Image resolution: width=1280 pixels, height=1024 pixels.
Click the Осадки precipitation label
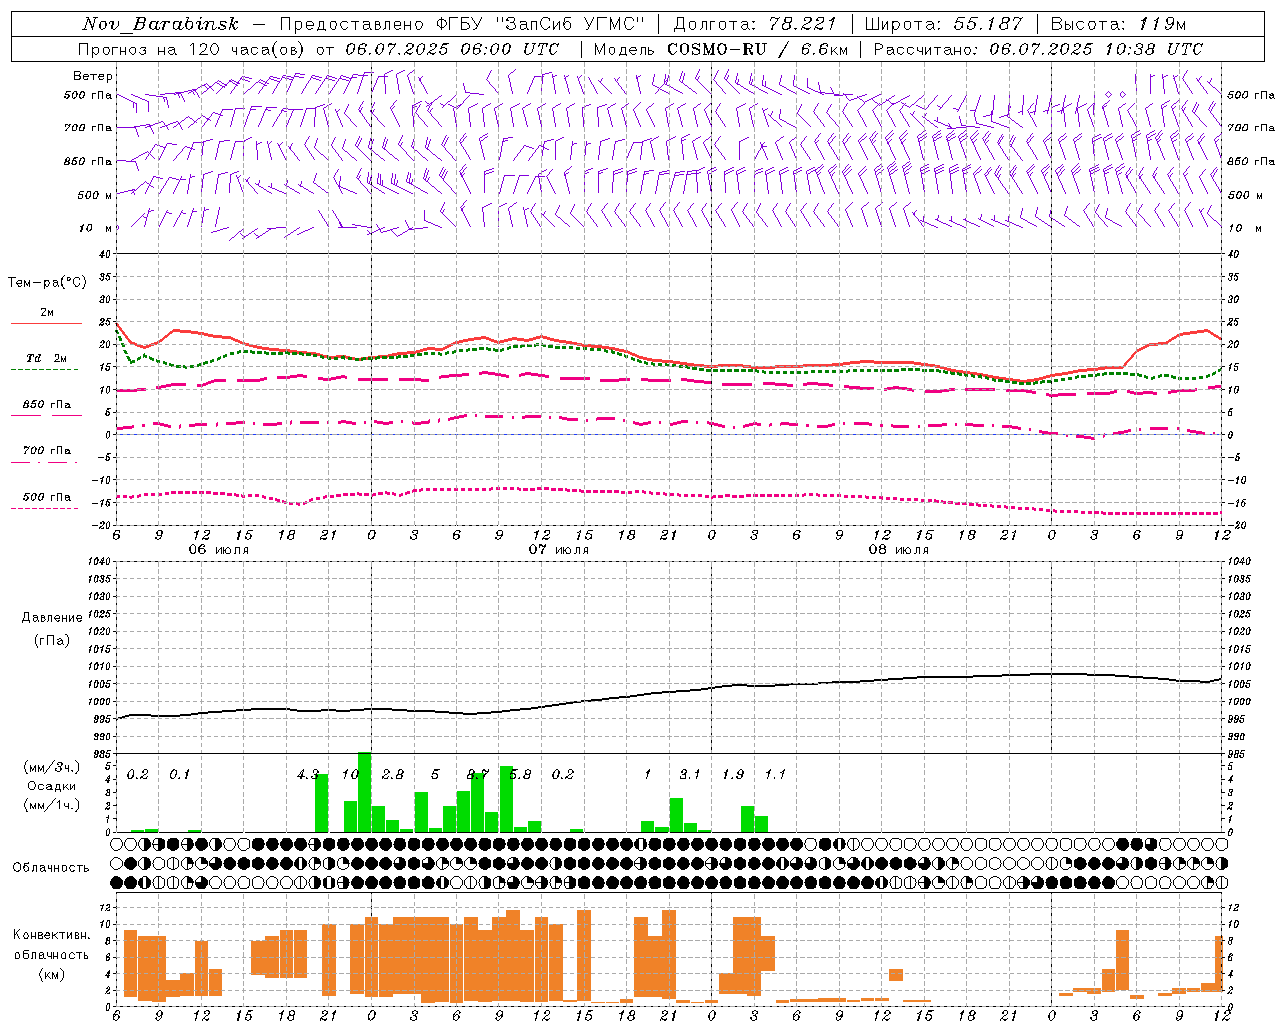point(52,786)
